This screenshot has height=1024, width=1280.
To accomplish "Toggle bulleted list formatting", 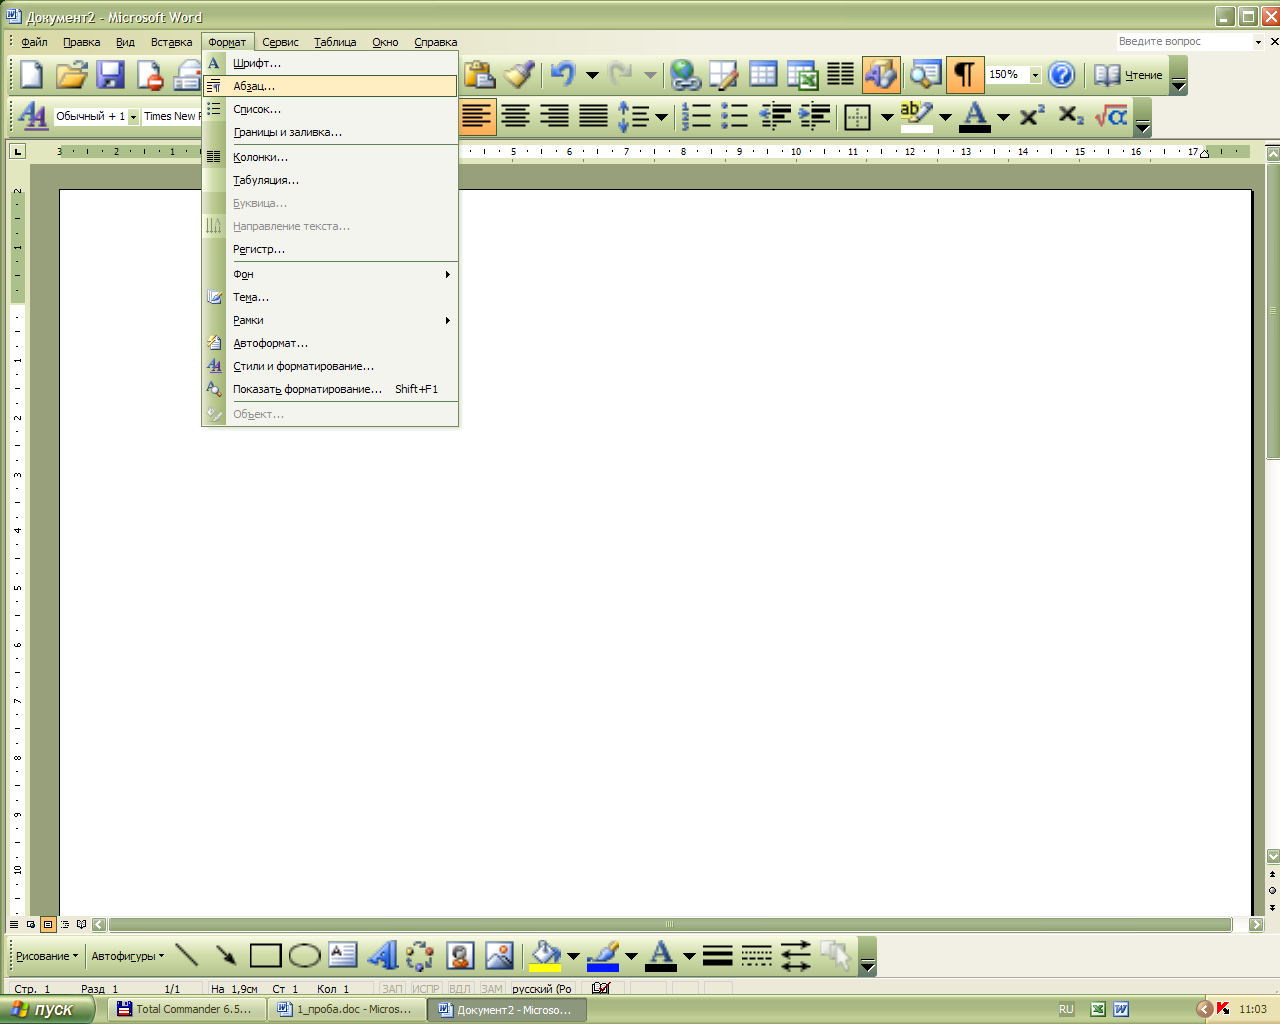I will click(x=735, y=116).
